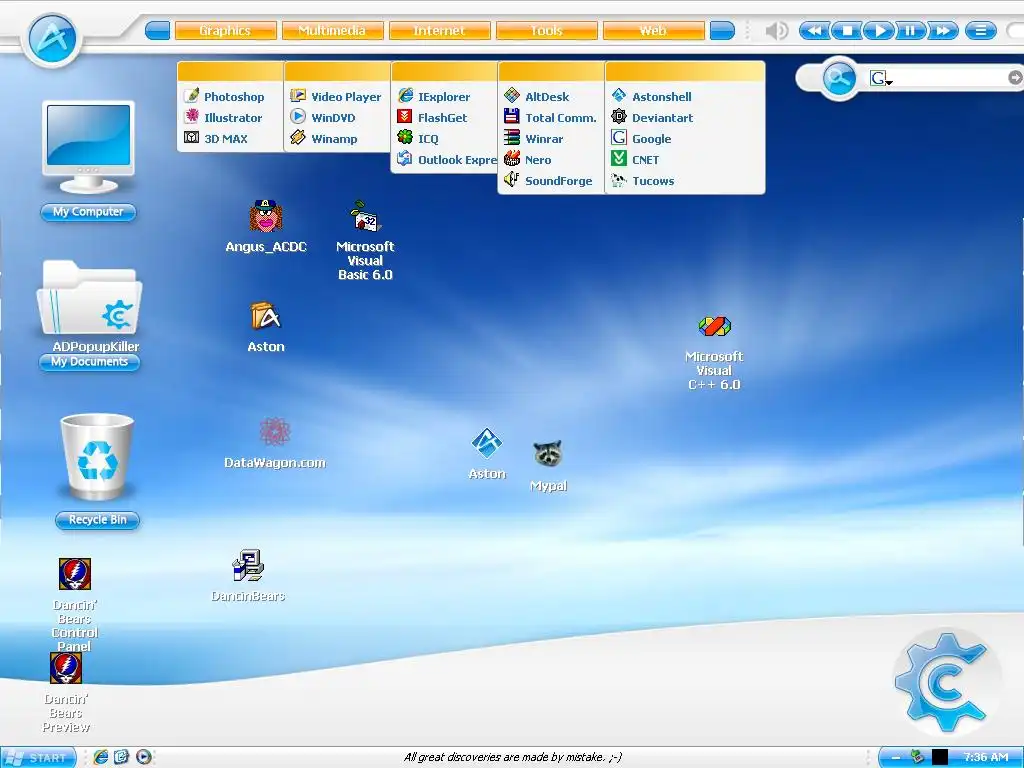This screenshot has height=768, width=1024.
Task: Open the START menu
Action: pos(38,758)
